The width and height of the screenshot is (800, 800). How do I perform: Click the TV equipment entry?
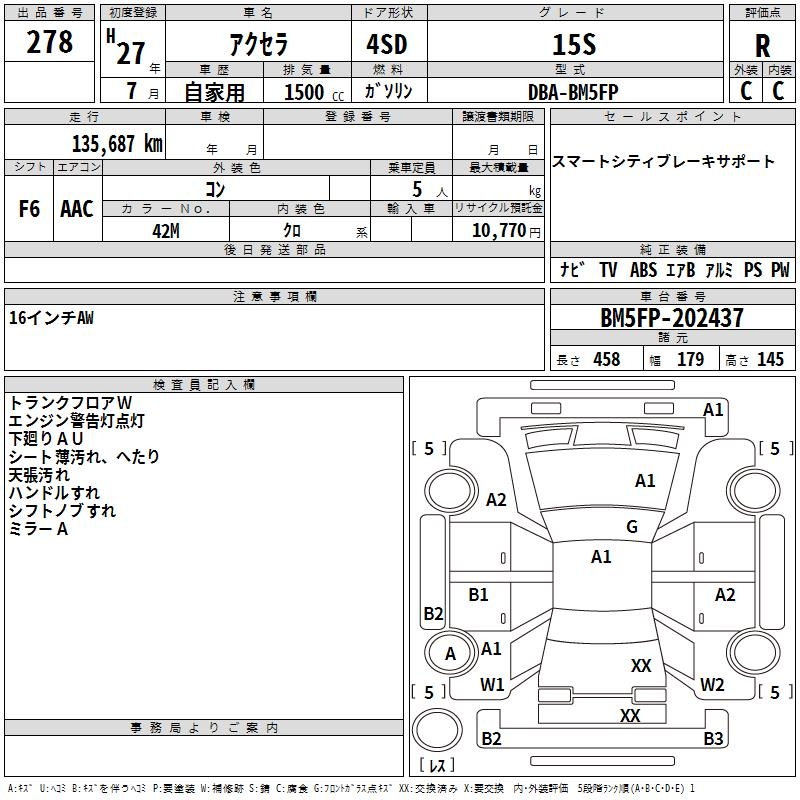(608, 269)
